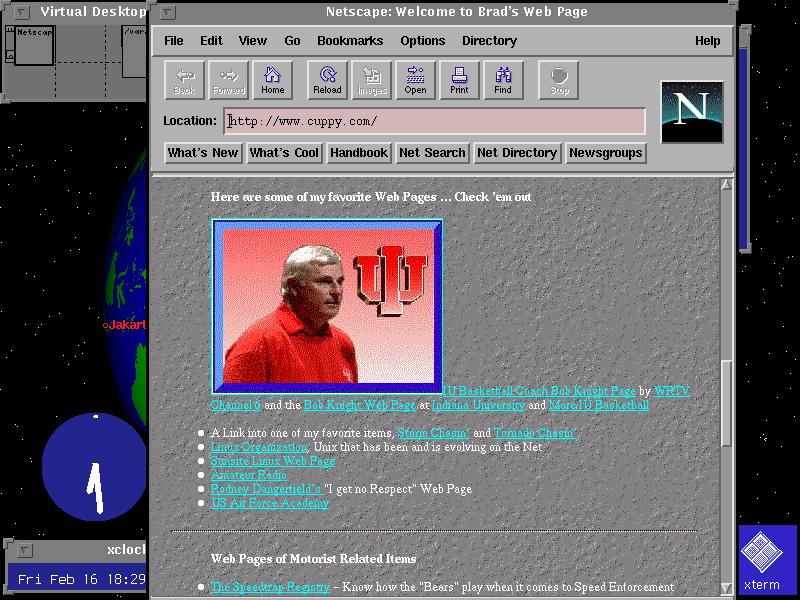The width and height of the screenshot is (800, 600).
Task: Open the Rodney Dangerfield's link
Action: coord(266,489)
